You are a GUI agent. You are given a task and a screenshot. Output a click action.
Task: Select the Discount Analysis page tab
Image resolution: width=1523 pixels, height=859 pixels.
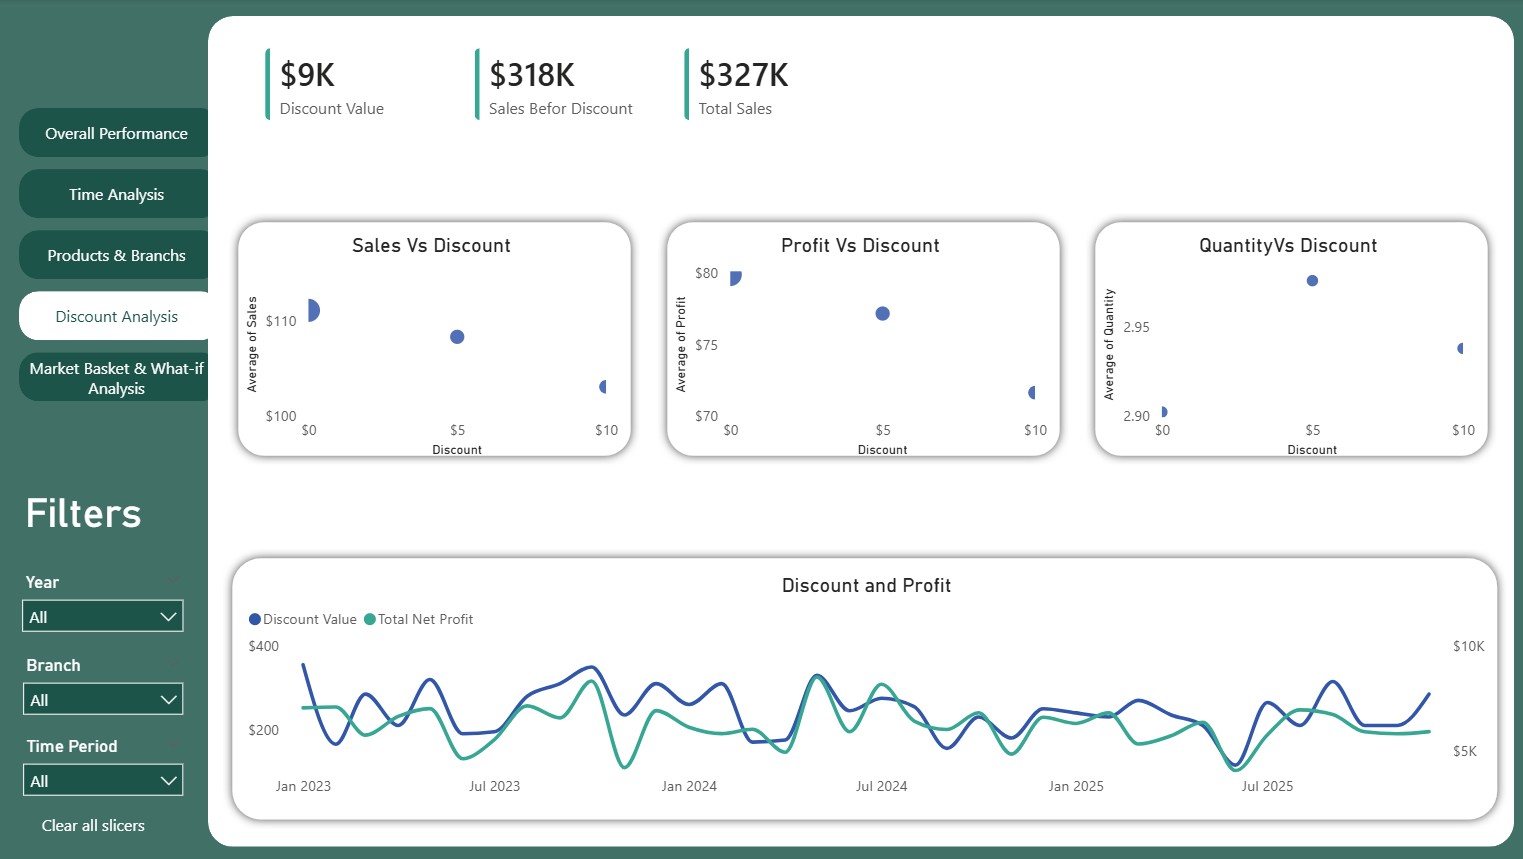click(116, 316)
